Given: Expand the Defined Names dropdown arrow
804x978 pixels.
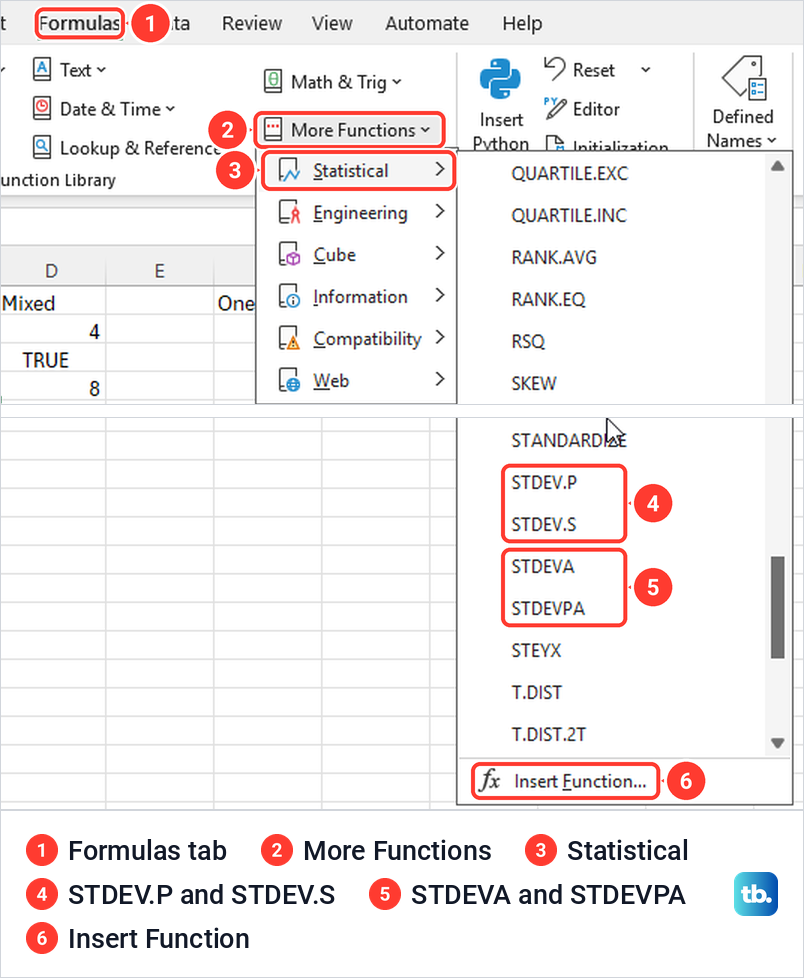Looking at the screenshot, I should coord(772,141).
